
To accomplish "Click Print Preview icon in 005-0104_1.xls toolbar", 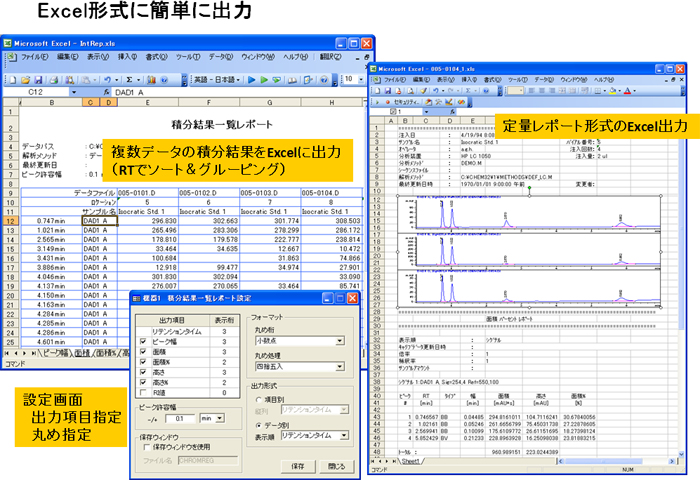I will click(x=411, y=91).
